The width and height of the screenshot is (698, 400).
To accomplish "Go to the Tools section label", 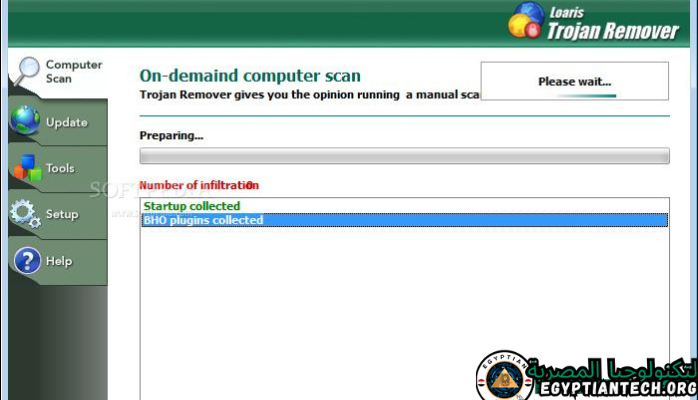I will coord(60,169).
